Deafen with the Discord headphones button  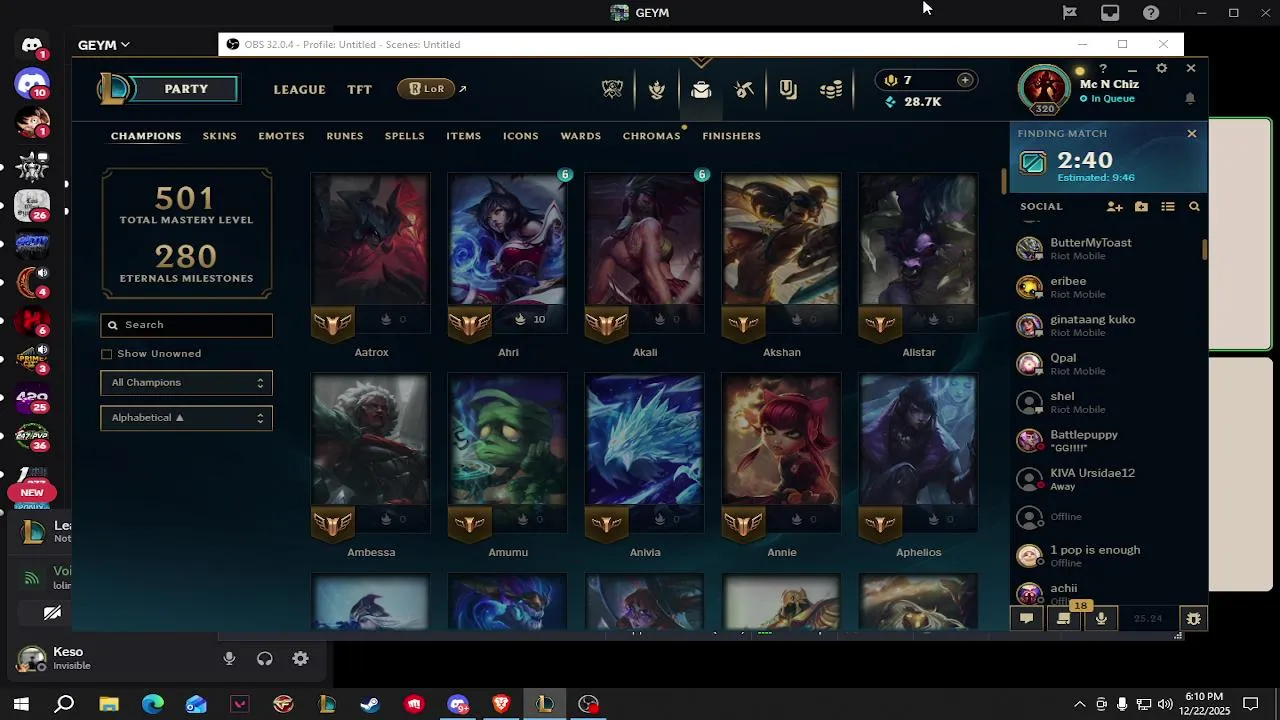tap(265, 659)
